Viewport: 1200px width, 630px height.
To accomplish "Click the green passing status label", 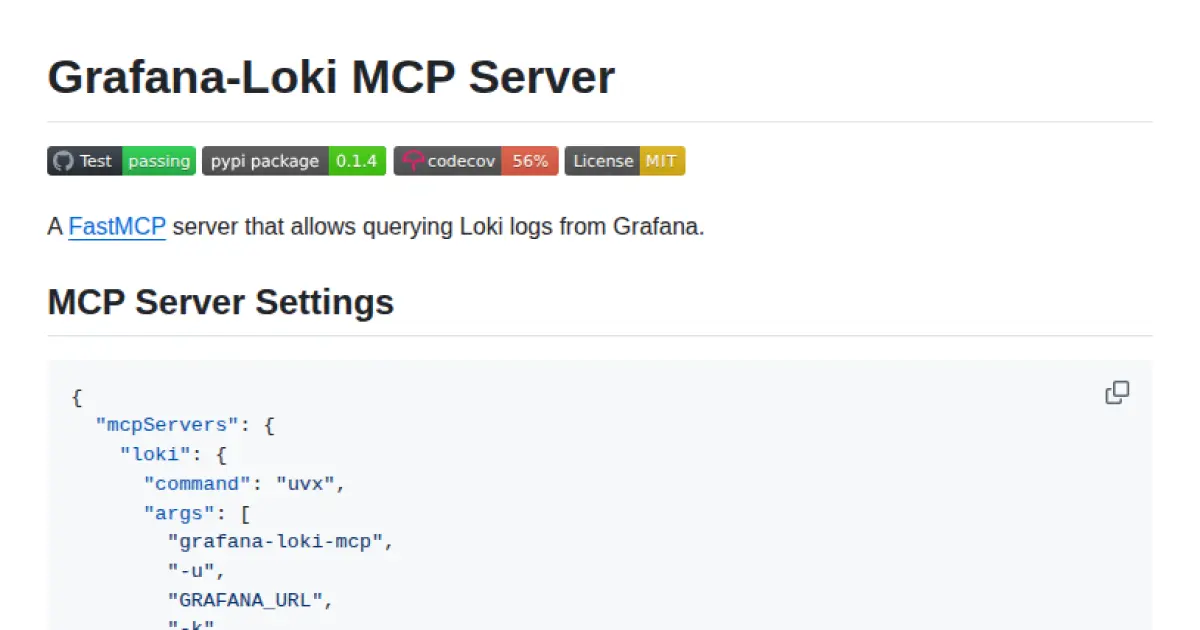I will click(160, 160).
